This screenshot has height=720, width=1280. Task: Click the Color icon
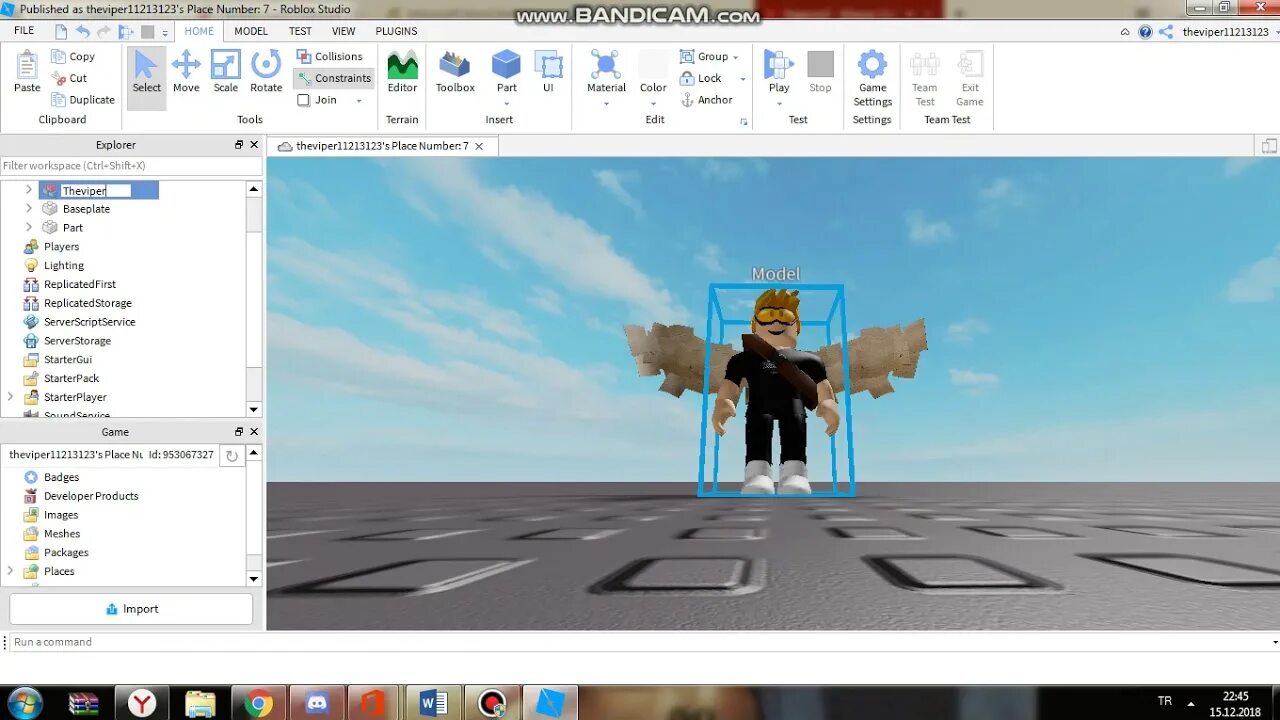(653, 66)
